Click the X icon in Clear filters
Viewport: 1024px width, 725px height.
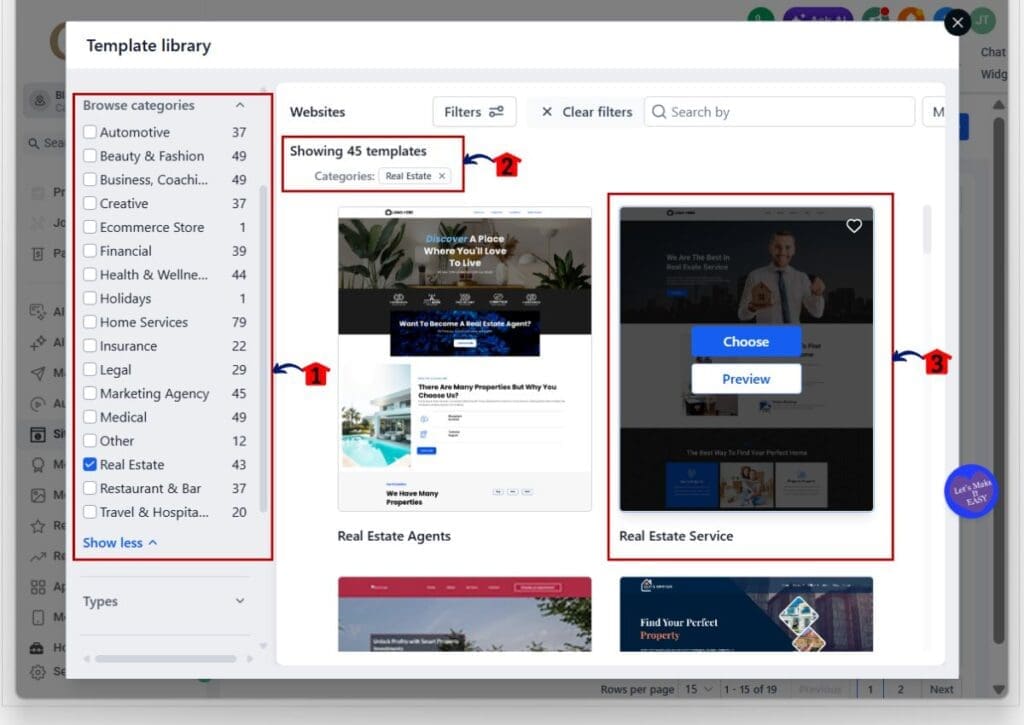point(547,112)
